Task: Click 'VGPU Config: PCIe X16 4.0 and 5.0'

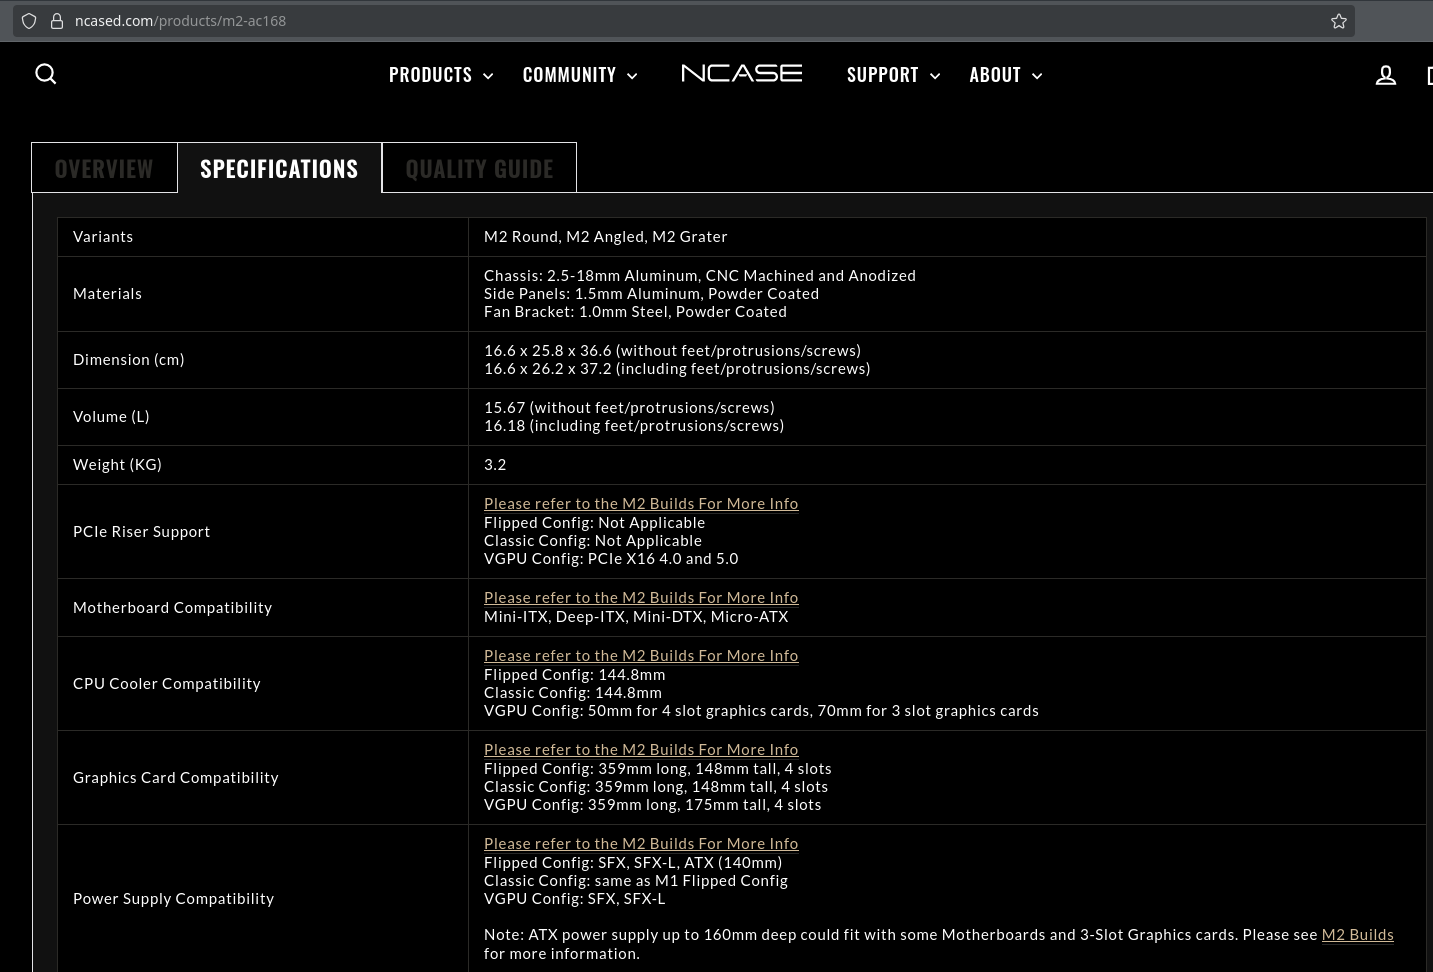Action: [x=611, y=559]
